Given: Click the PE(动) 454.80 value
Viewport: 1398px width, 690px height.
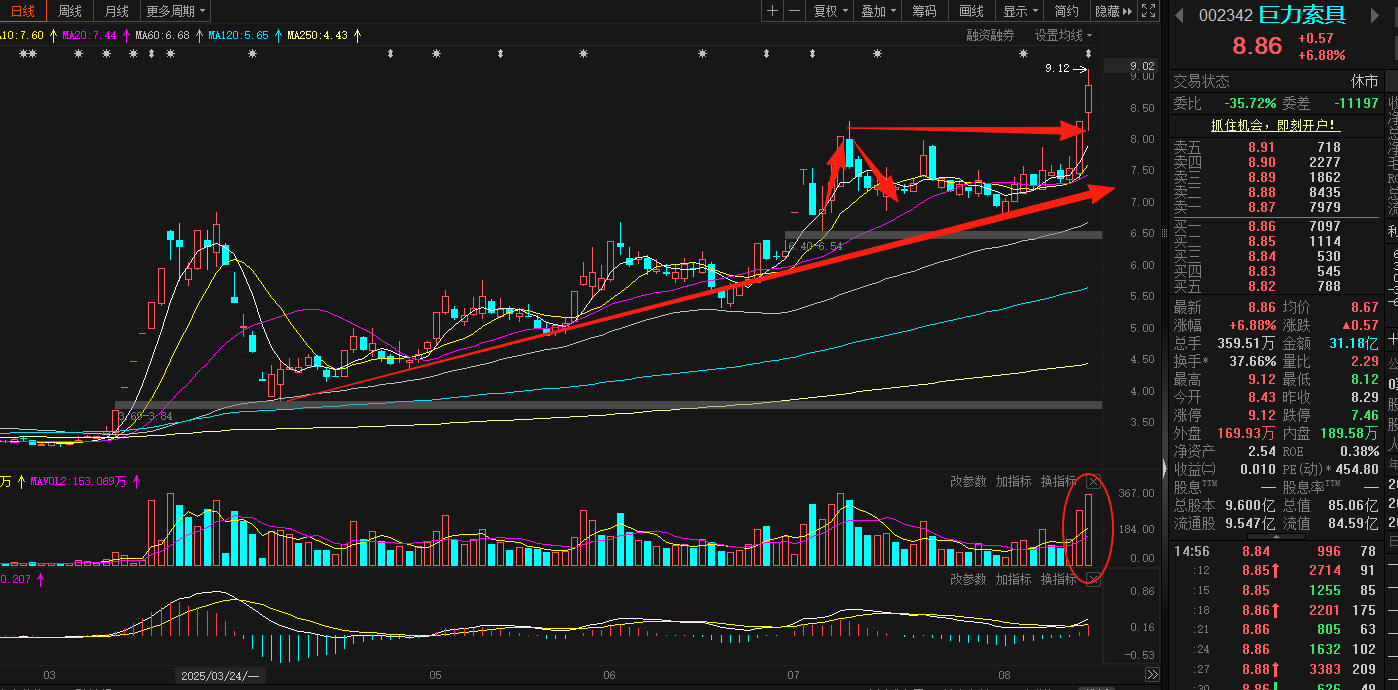Looking at the screenshot, I should 1358,469.
